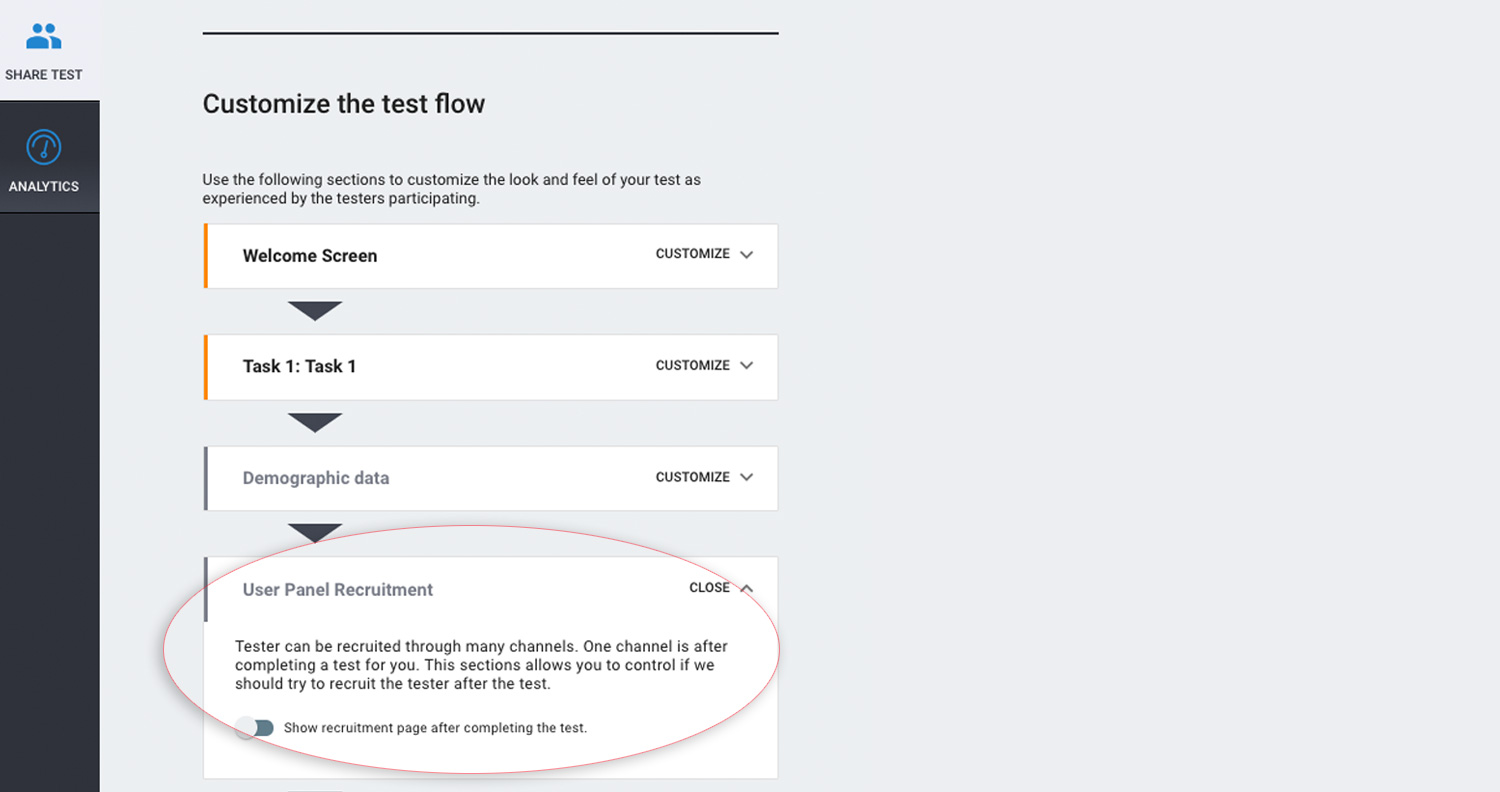Collapse User Panel Recruitment with up chevron
Viewport: 1500px width, 792px height.
point(746,589)
